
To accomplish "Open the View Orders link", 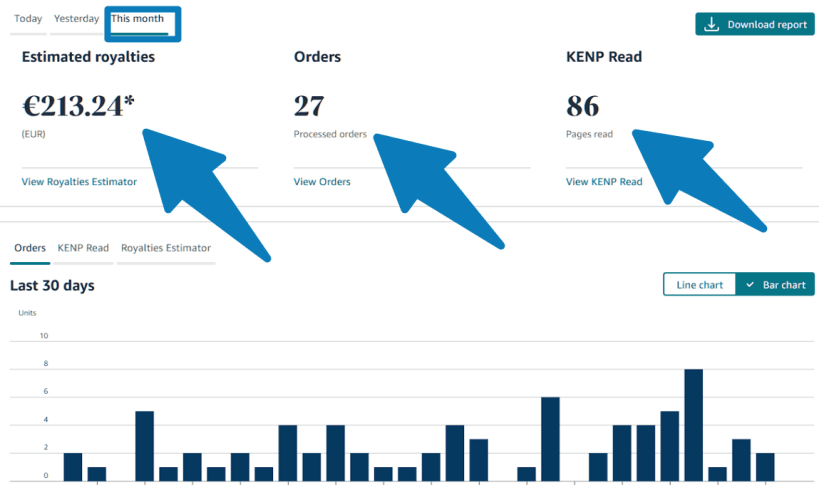I will tap(322, 182).
